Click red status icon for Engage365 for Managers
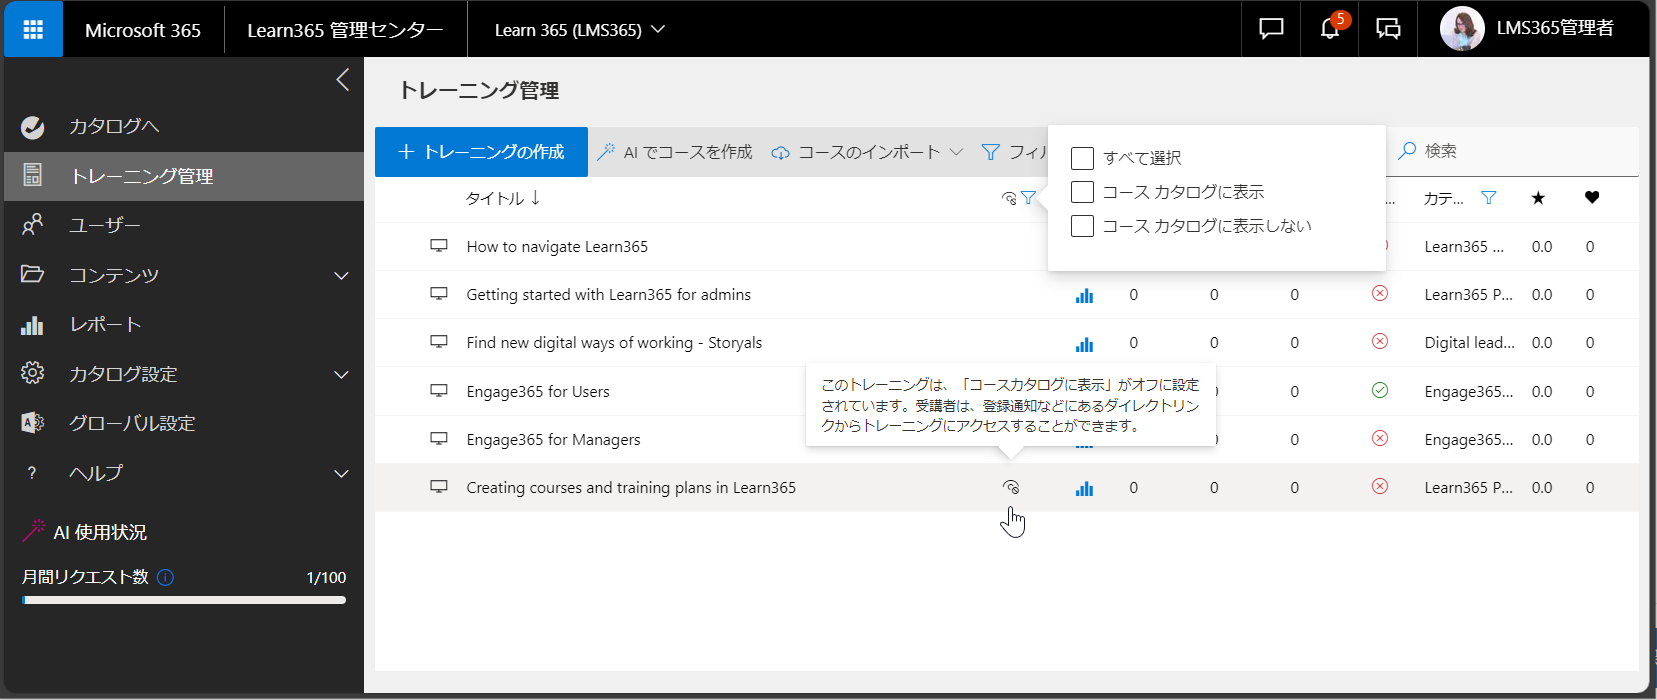 pyautogui.click(x=1380, y=439)
